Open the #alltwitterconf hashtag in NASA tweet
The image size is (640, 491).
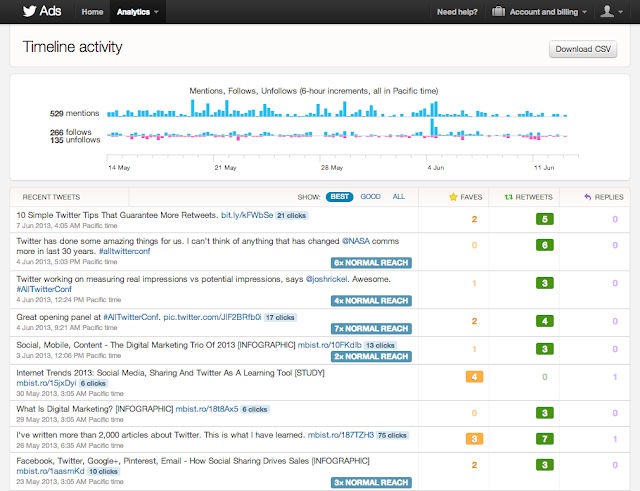point(124,251)
